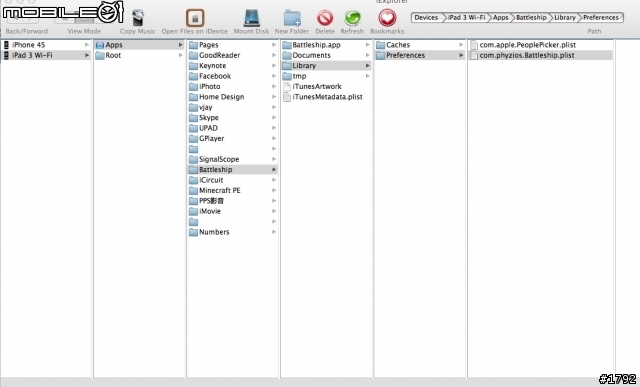
Task: Expand arrow on the tmp row
Action: coord(367,76)
